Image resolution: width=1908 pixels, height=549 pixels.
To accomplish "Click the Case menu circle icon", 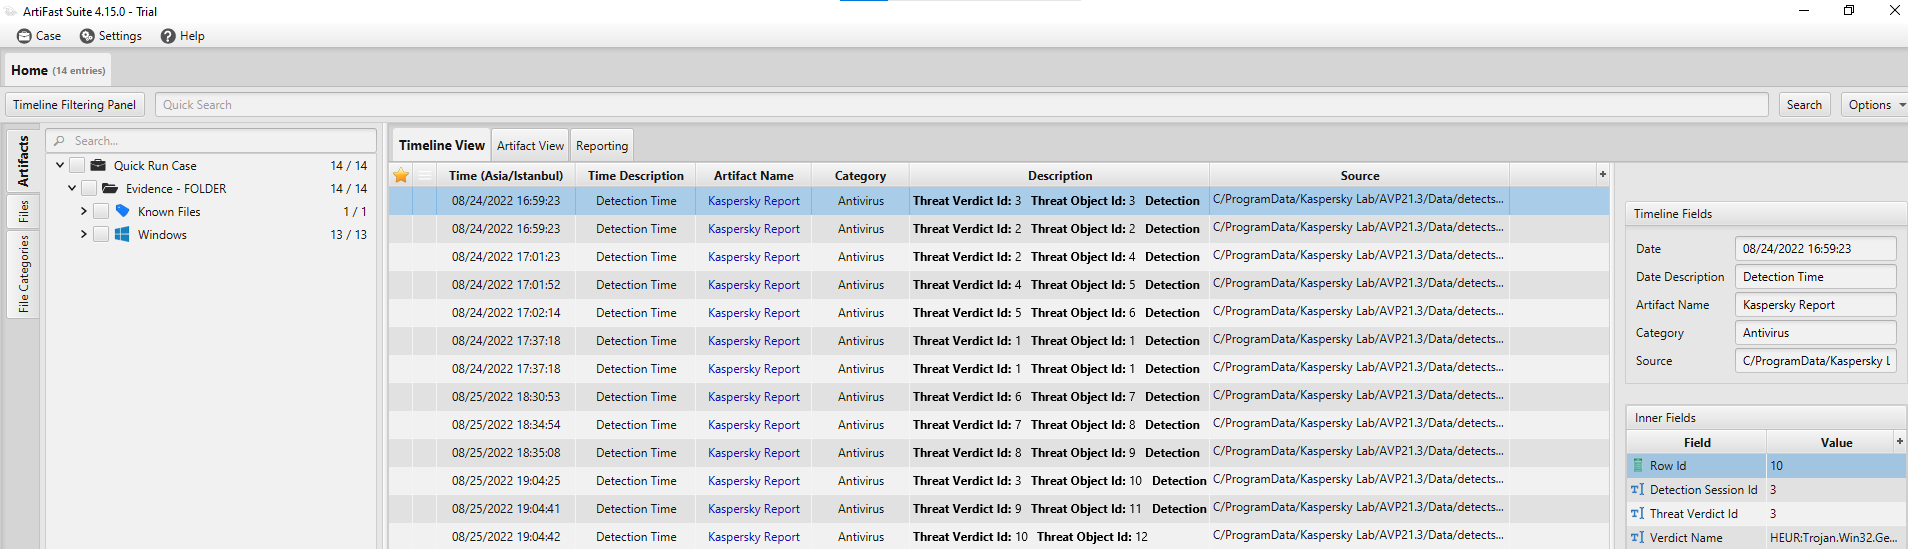I will [24, 36].
